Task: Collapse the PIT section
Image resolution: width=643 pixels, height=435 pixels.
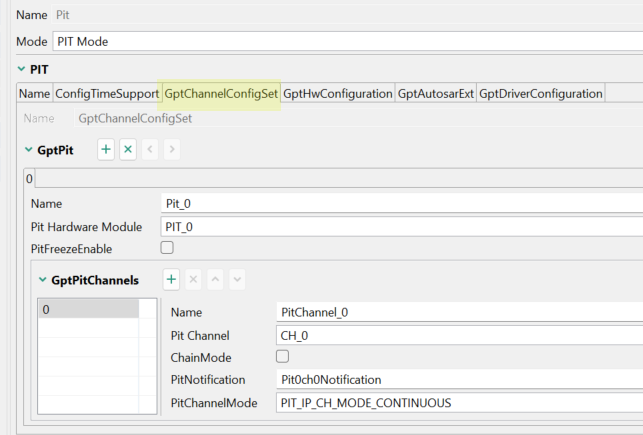Action: point(22,69)
